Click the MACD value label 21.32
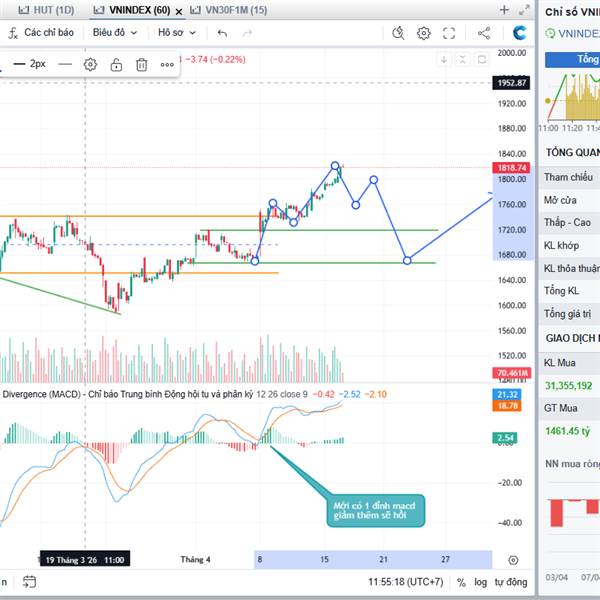Image resolution: width=600 pixels, height=600 pixels. pyautogui.click(x=507, y=394)
